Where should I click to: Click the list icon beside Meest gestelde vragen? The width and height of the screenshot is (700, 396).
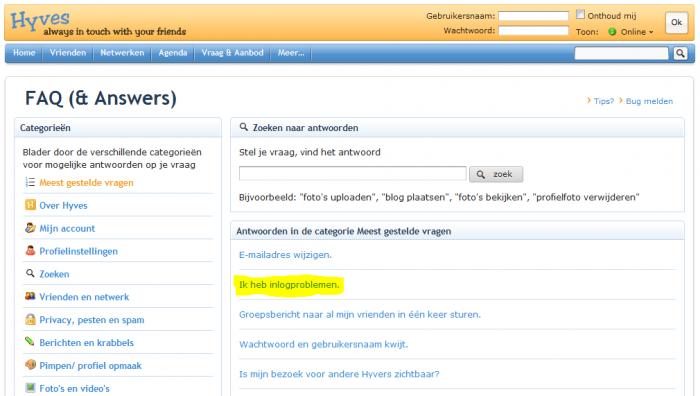click(x=30, y=182)
